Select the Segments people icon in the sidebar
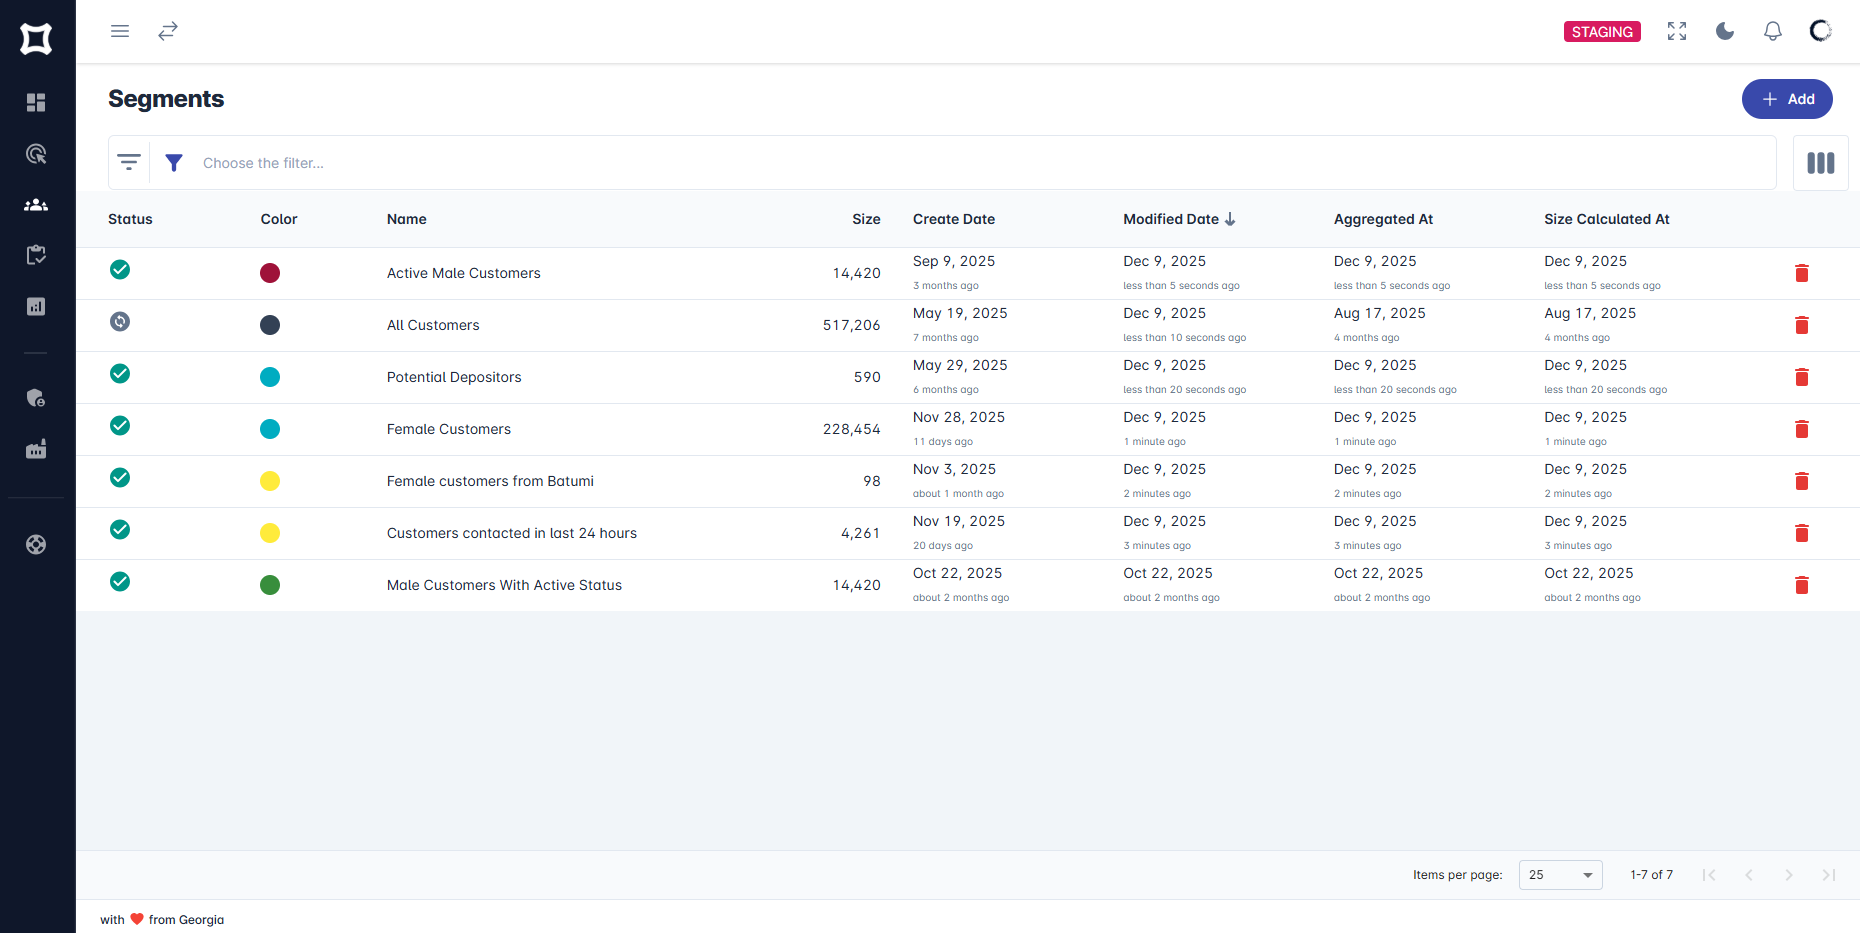This screenshot has height=933, width=1860. point(36,204)
